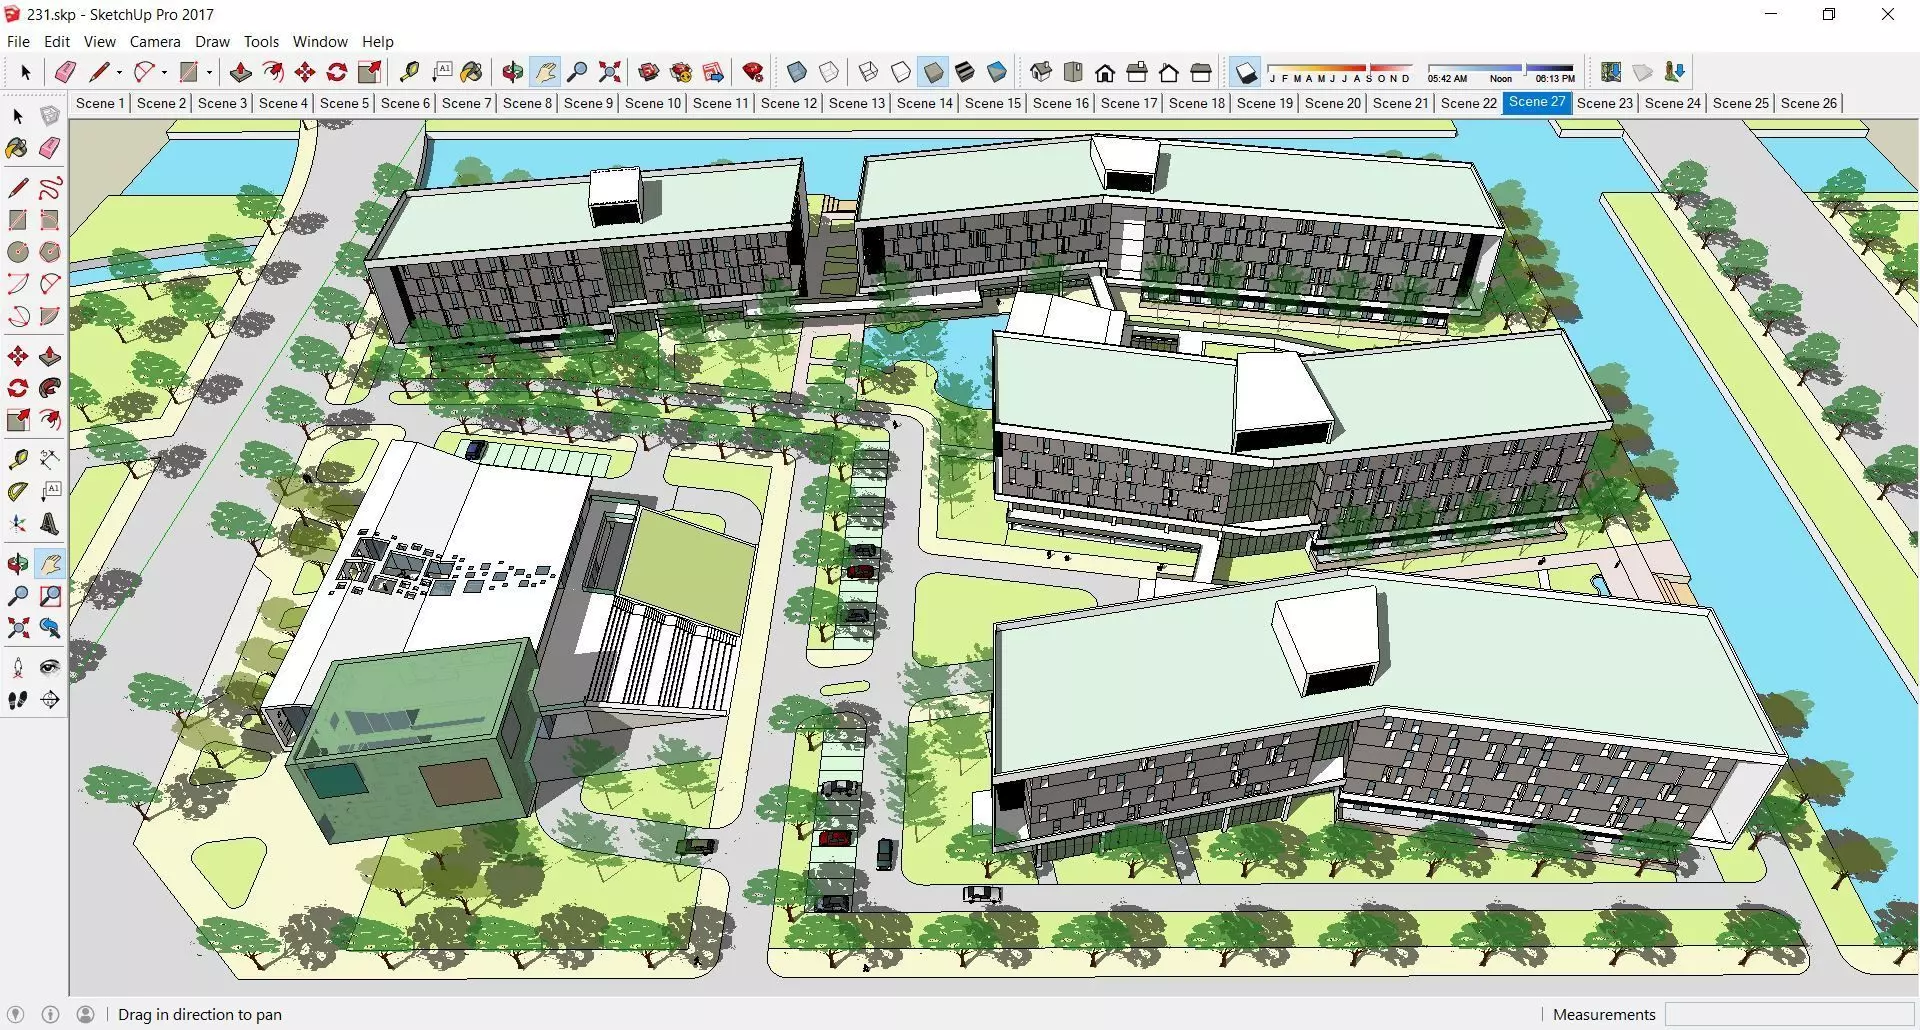Viewport: 1920px width, 1030px height.
Task: Select the Tape Measure tool in top toolbar
Action: pyautogui.click(x=409, y=72)
